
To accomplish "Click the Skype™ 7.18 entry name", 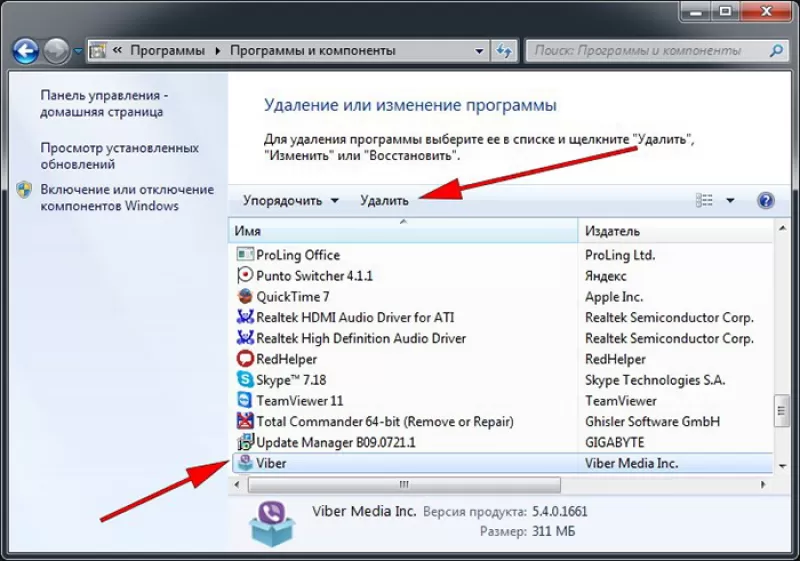I will (x=291, y=380).
